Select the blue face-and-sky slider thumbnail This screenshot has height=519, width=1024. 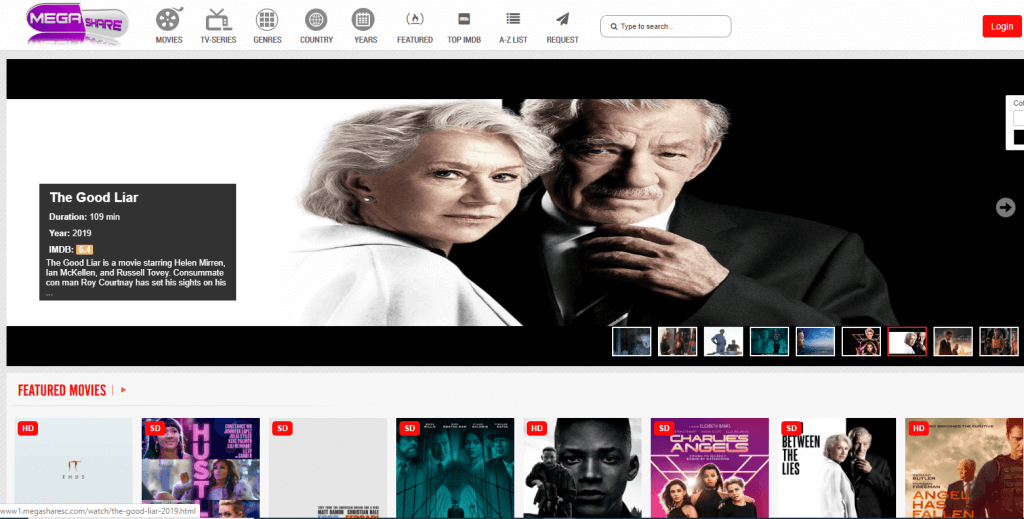click(816, 341)
